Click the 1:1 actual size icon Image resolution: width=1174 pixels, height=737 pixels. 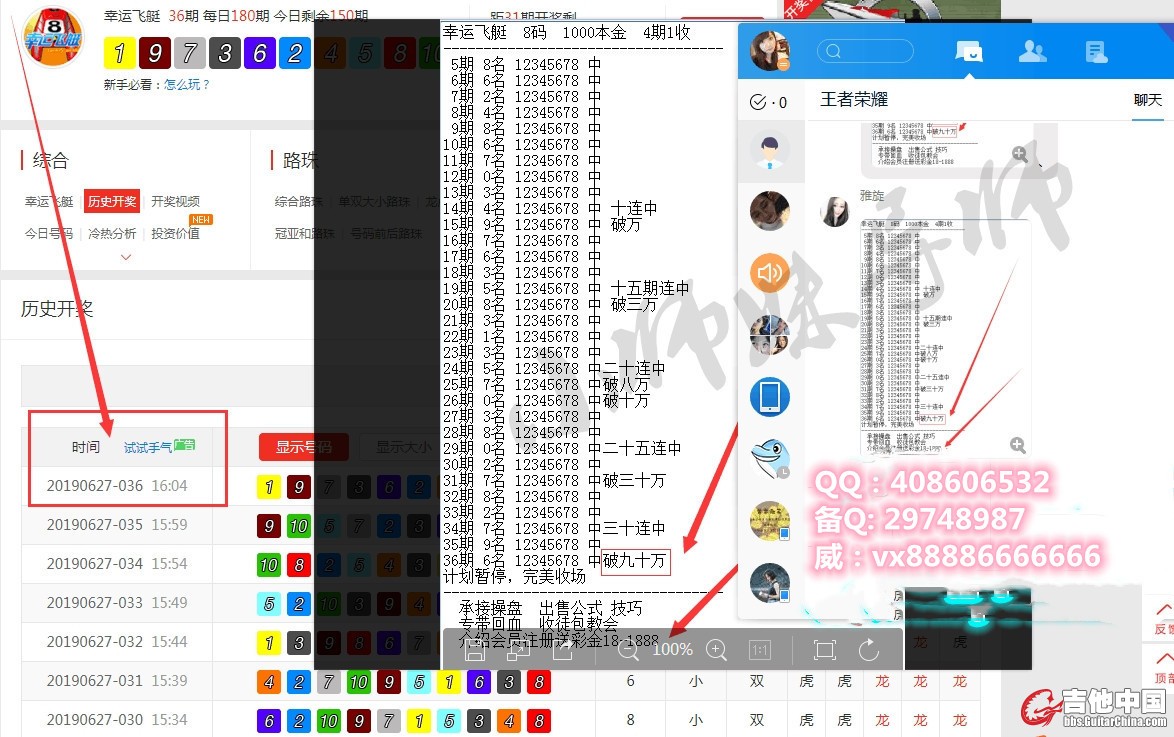coord(760,650)
